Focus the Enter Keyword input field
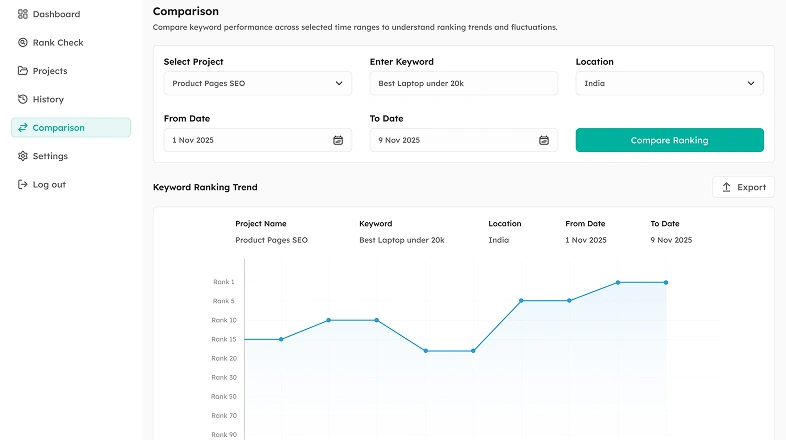786x440 pixels. coord(463,84)
